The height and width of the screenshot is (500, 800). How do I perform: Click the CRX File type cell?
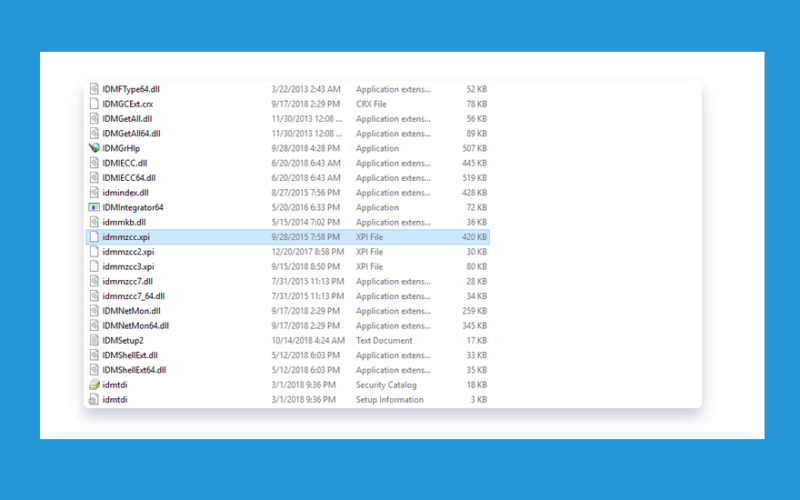371,104
